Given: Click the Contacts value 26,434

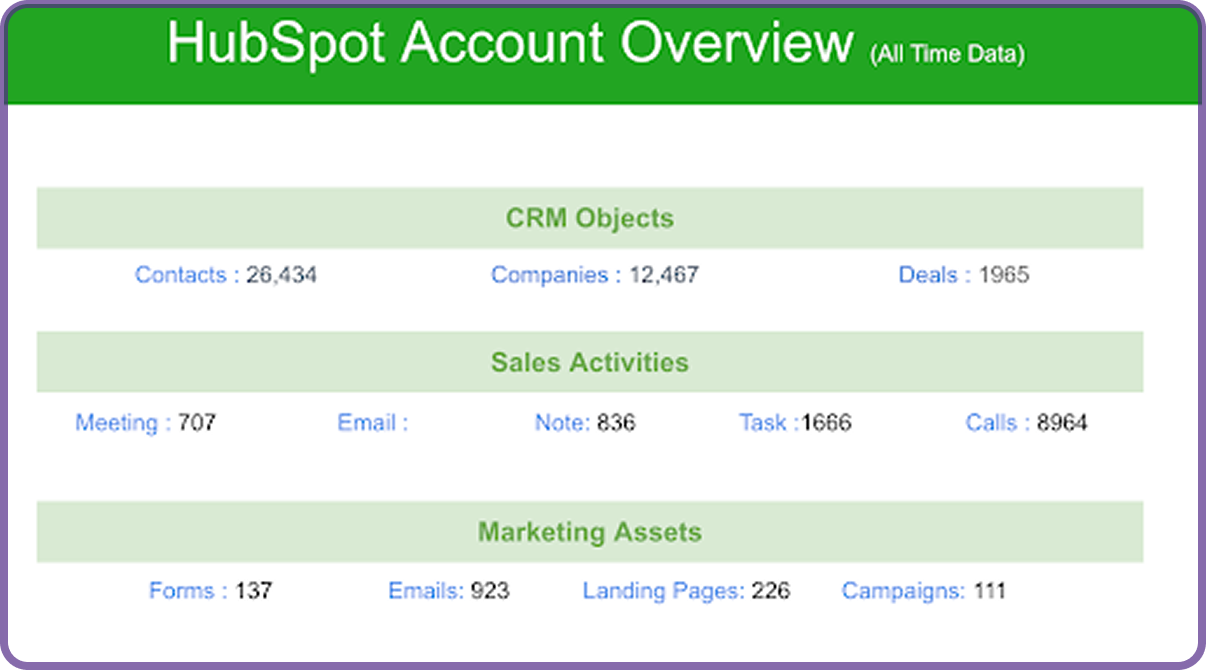Looking at the screenshot, I should click(281, 275).
